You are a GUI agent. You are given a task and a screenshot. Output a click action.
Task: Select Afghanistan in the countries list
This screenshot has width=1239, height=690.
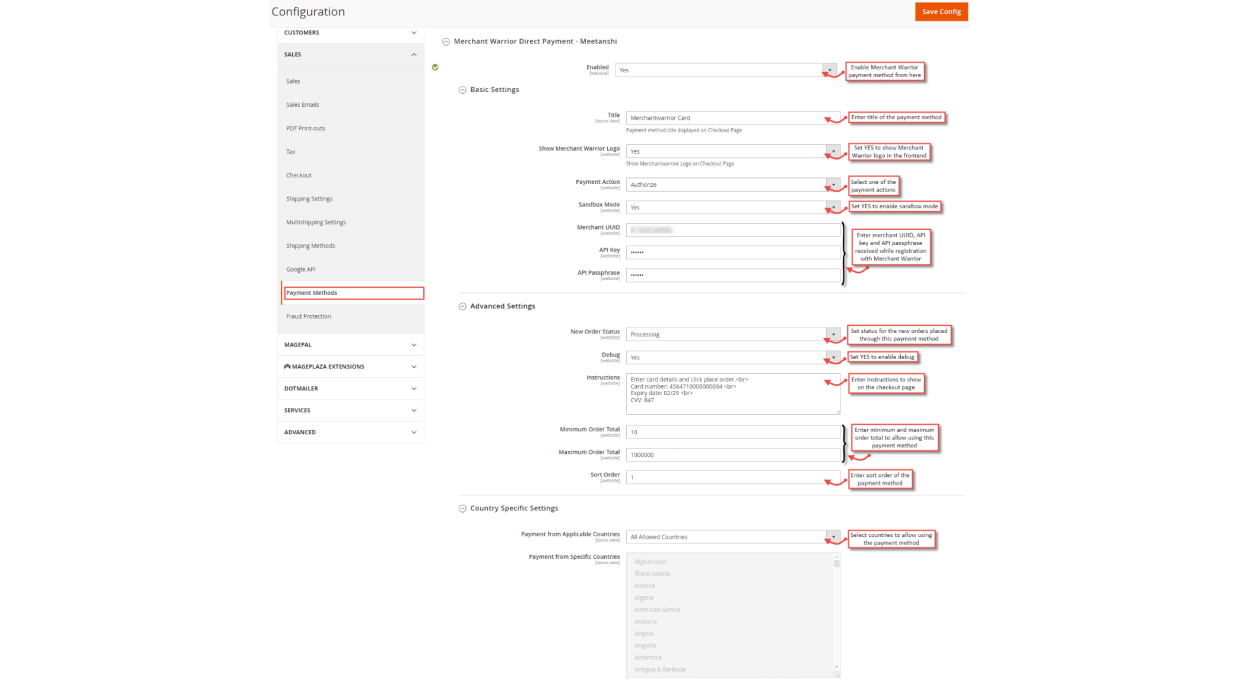[x=651, y=562]
